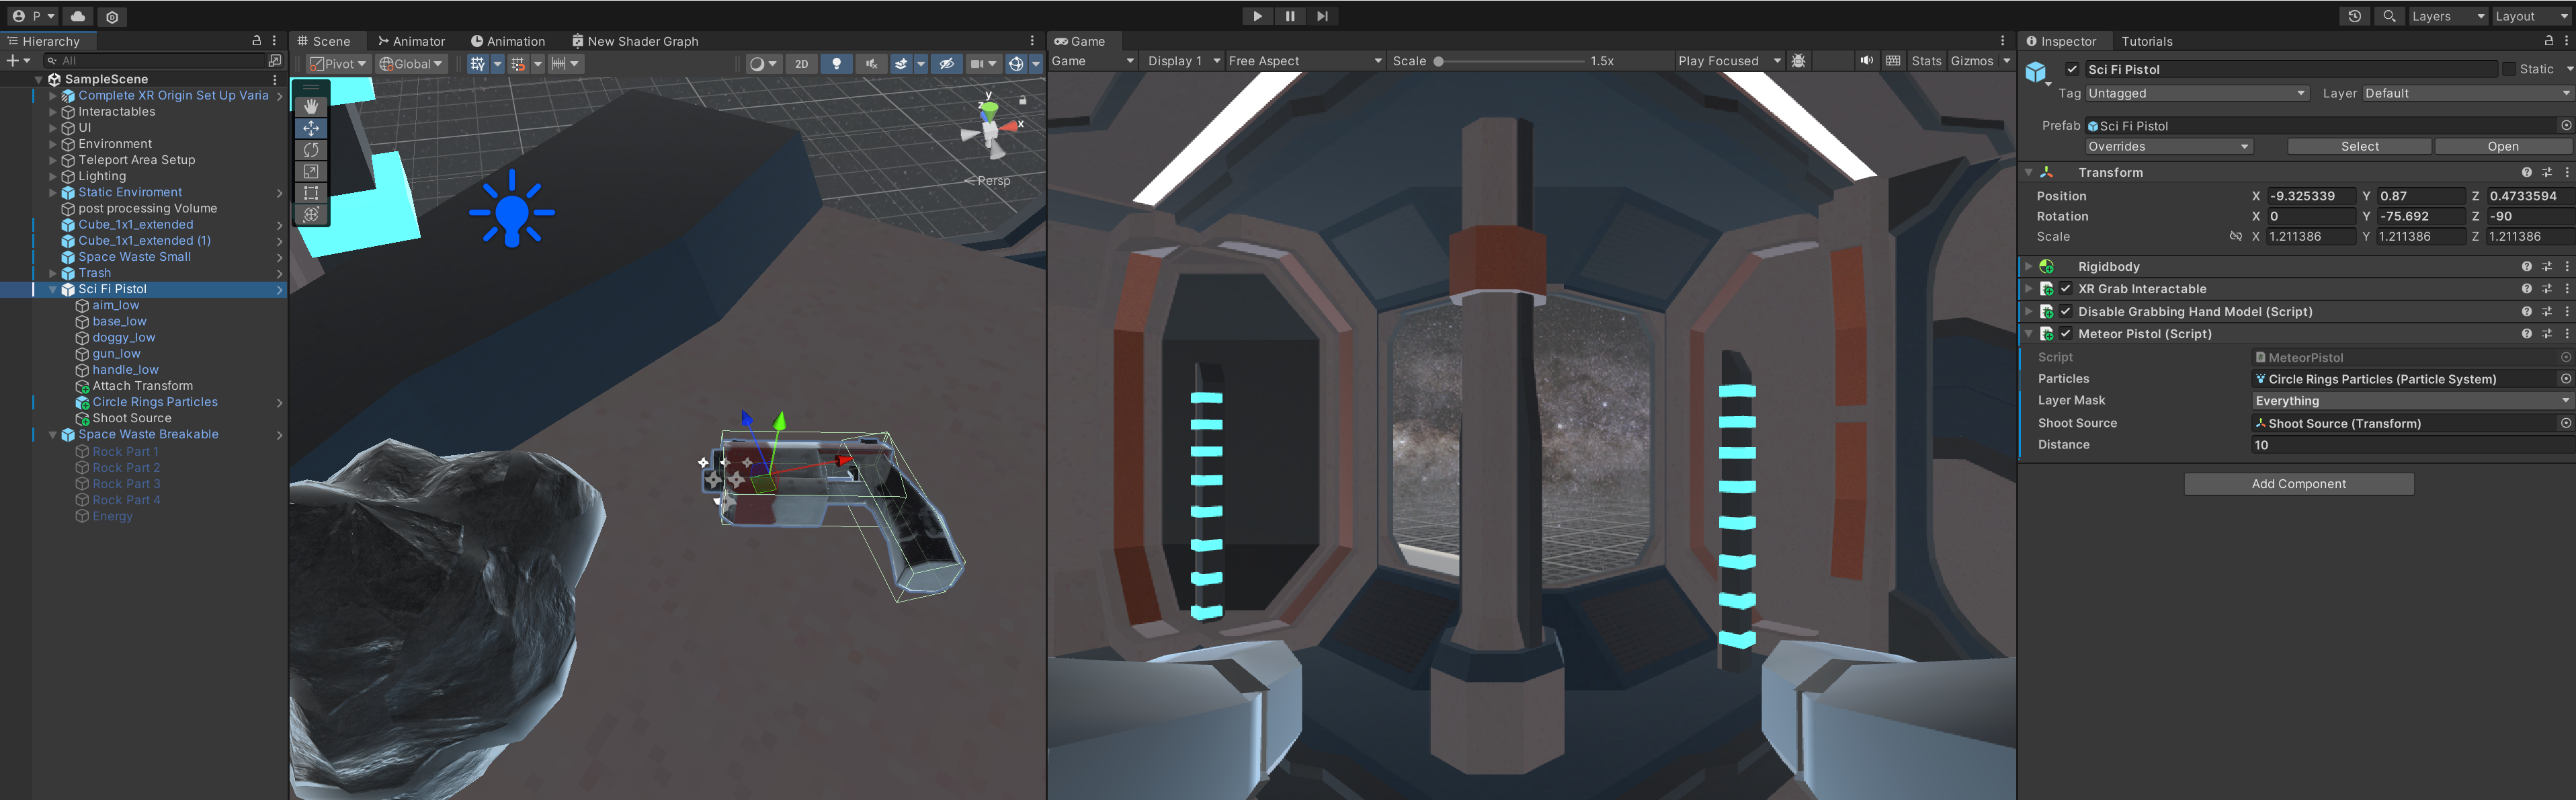
Task: Toggle the Static checkbox
Action: [2508, 69]
